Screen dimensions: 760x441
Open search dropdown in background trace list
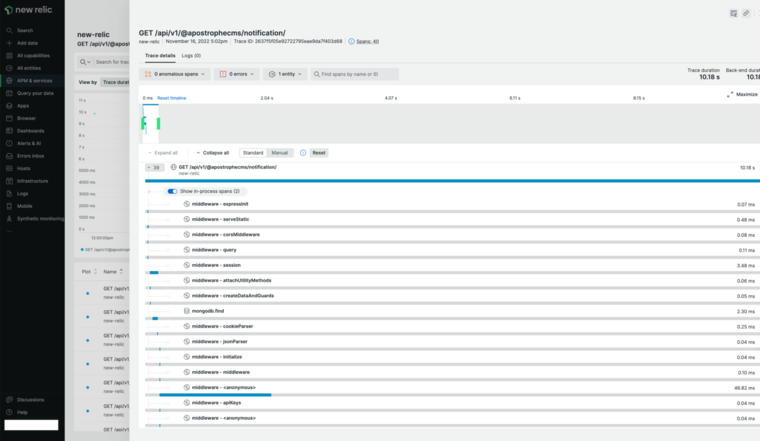click(85, 62)
